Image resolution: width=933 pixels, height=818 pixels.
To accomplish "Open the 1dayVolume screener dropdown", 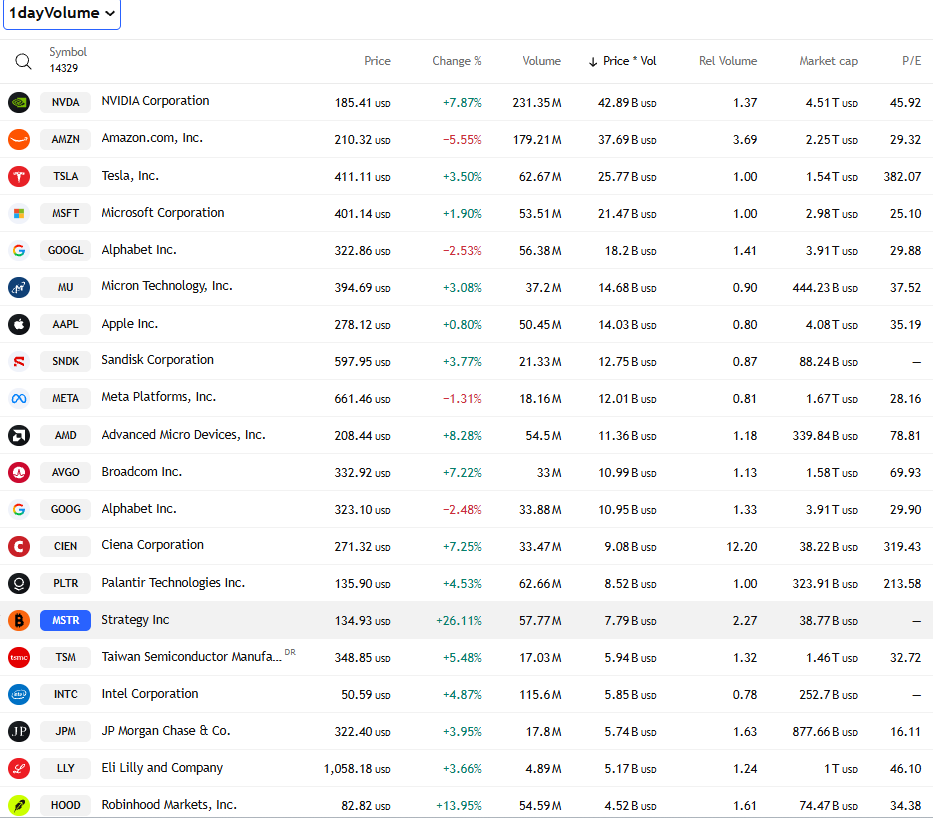I will click(62, 13).
